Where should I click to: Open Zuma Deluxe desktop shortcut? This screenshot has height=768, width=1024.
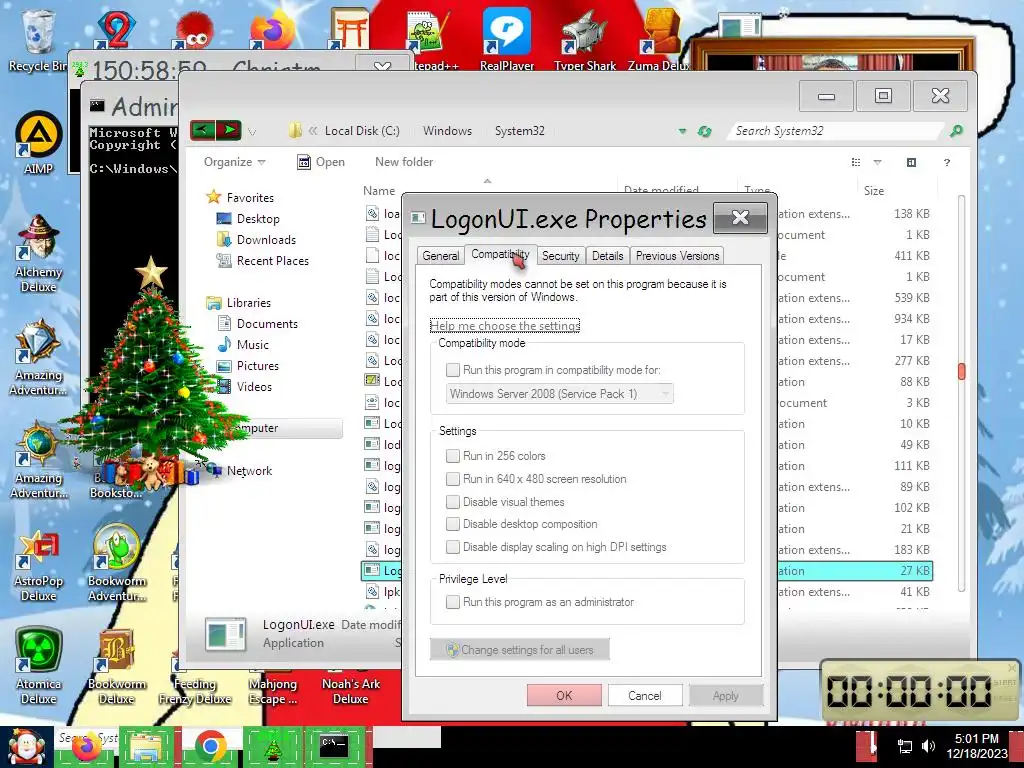pos(660,39)
